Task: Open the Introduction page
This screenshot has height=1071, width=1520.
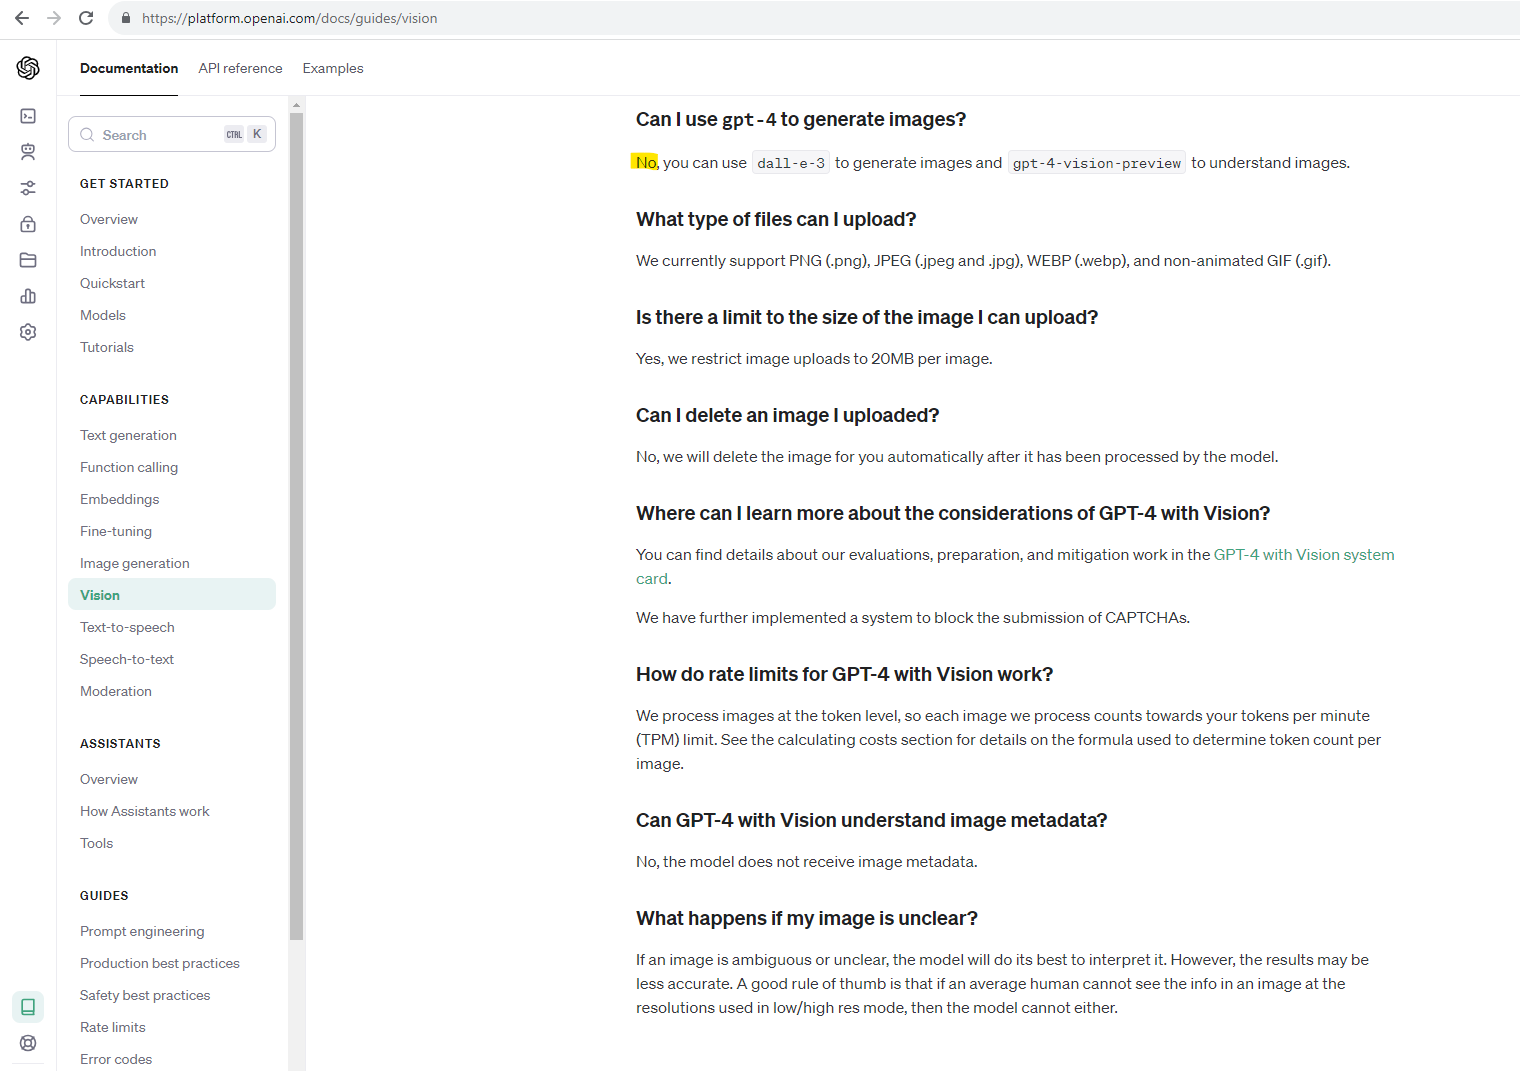Action: pyautogui.click(x=118, y=251)
